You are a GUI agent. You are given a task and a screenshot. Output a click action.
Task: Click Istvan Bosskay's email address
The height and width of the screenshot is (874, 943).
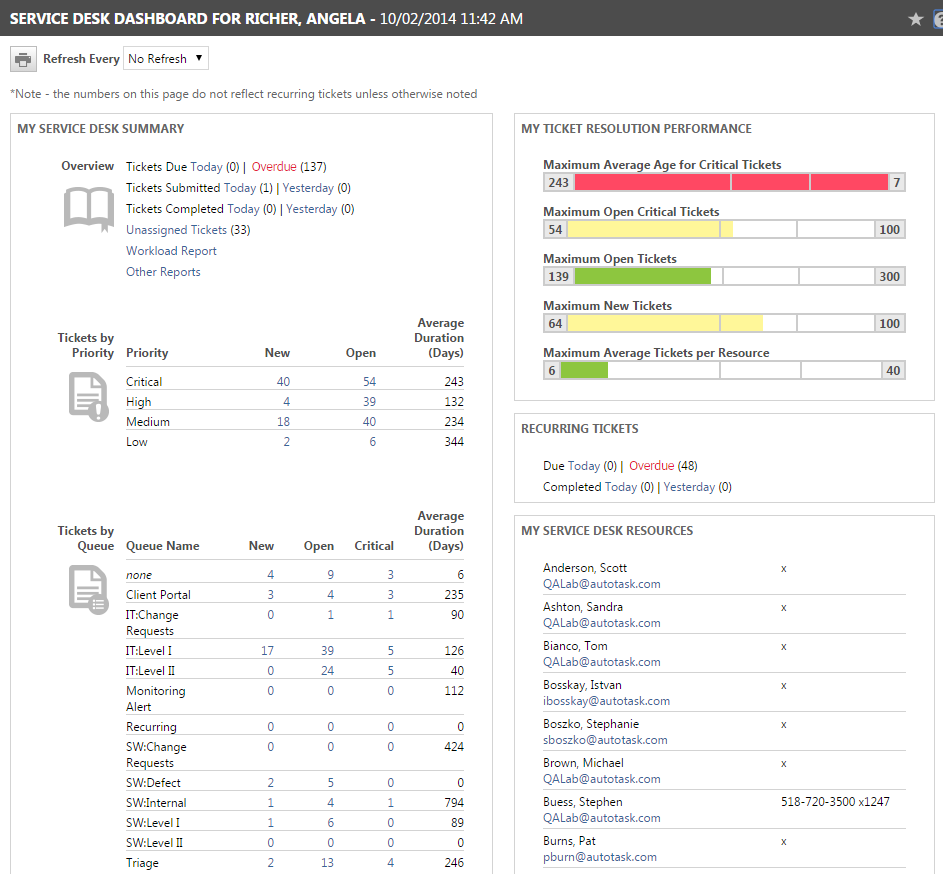tap(606, 701)
